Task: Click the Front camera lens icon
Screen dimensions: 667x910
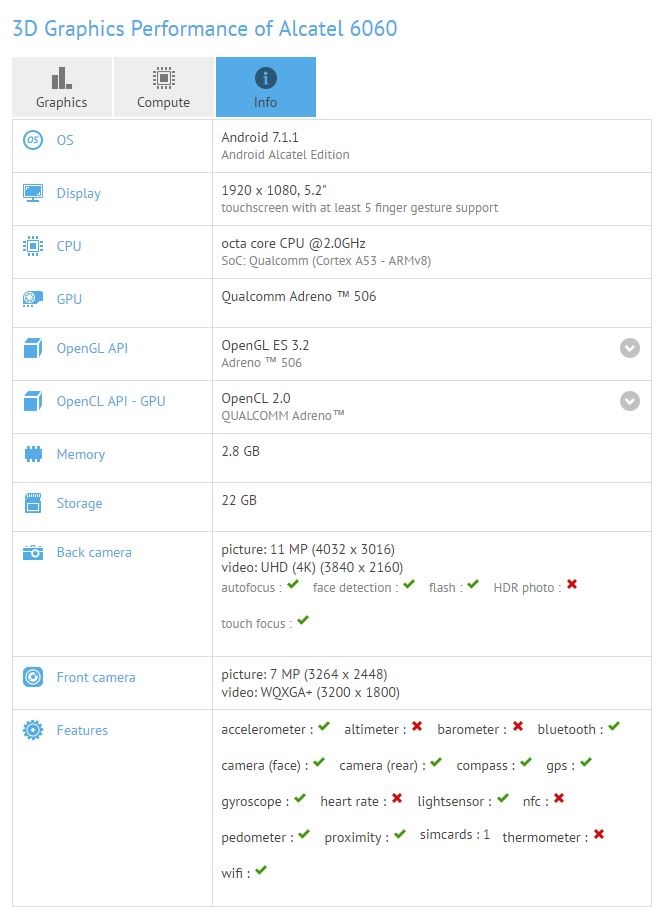Action: click(33, 677)
